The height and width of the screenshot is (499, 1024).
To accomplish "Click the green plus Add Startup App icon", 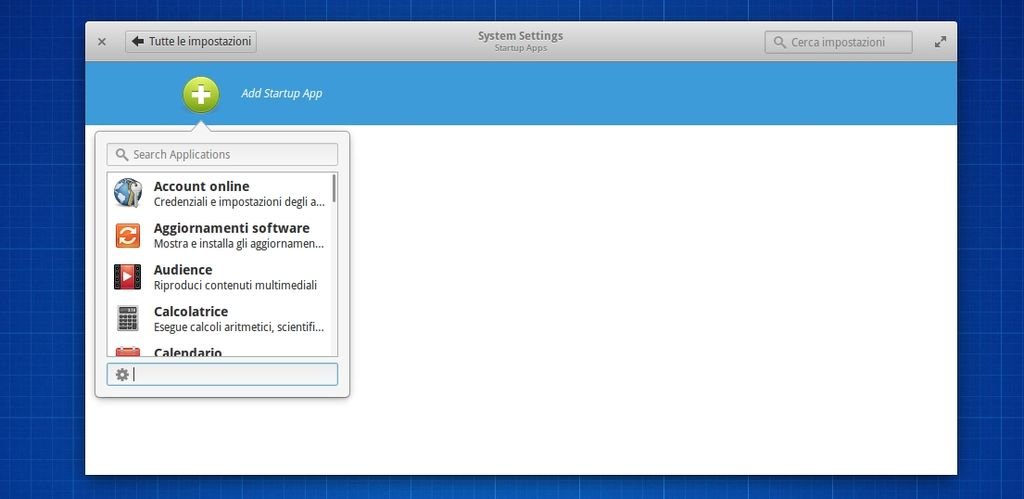I will 201,95.
